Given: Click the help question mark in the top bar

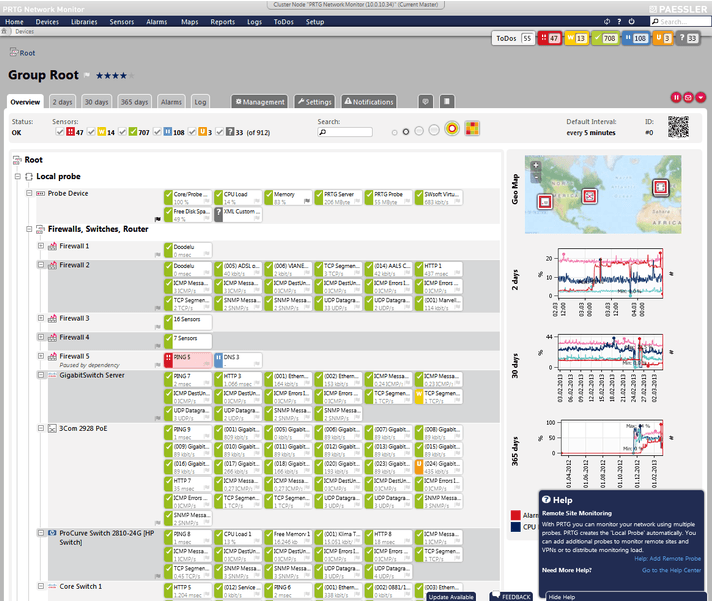Looking at the screenshot, I should tap(619, 21).
